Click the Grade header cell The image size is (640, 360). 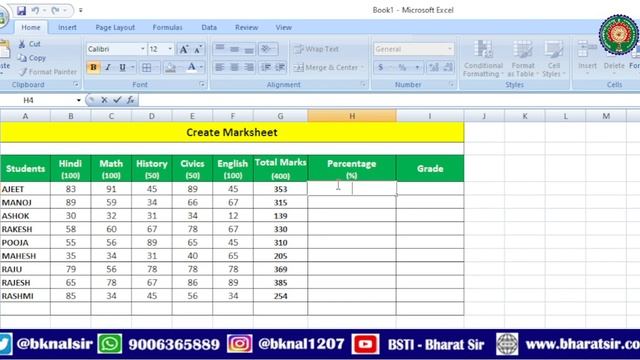click(430, 169)
